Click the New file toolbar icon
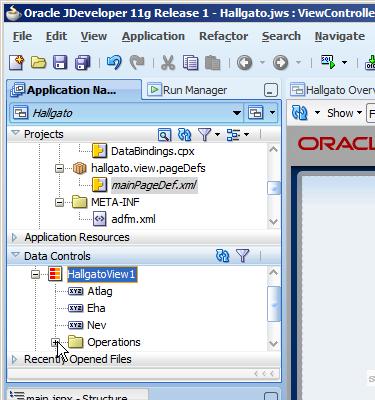This screenshot has height=400, width=375. point(17,62)
